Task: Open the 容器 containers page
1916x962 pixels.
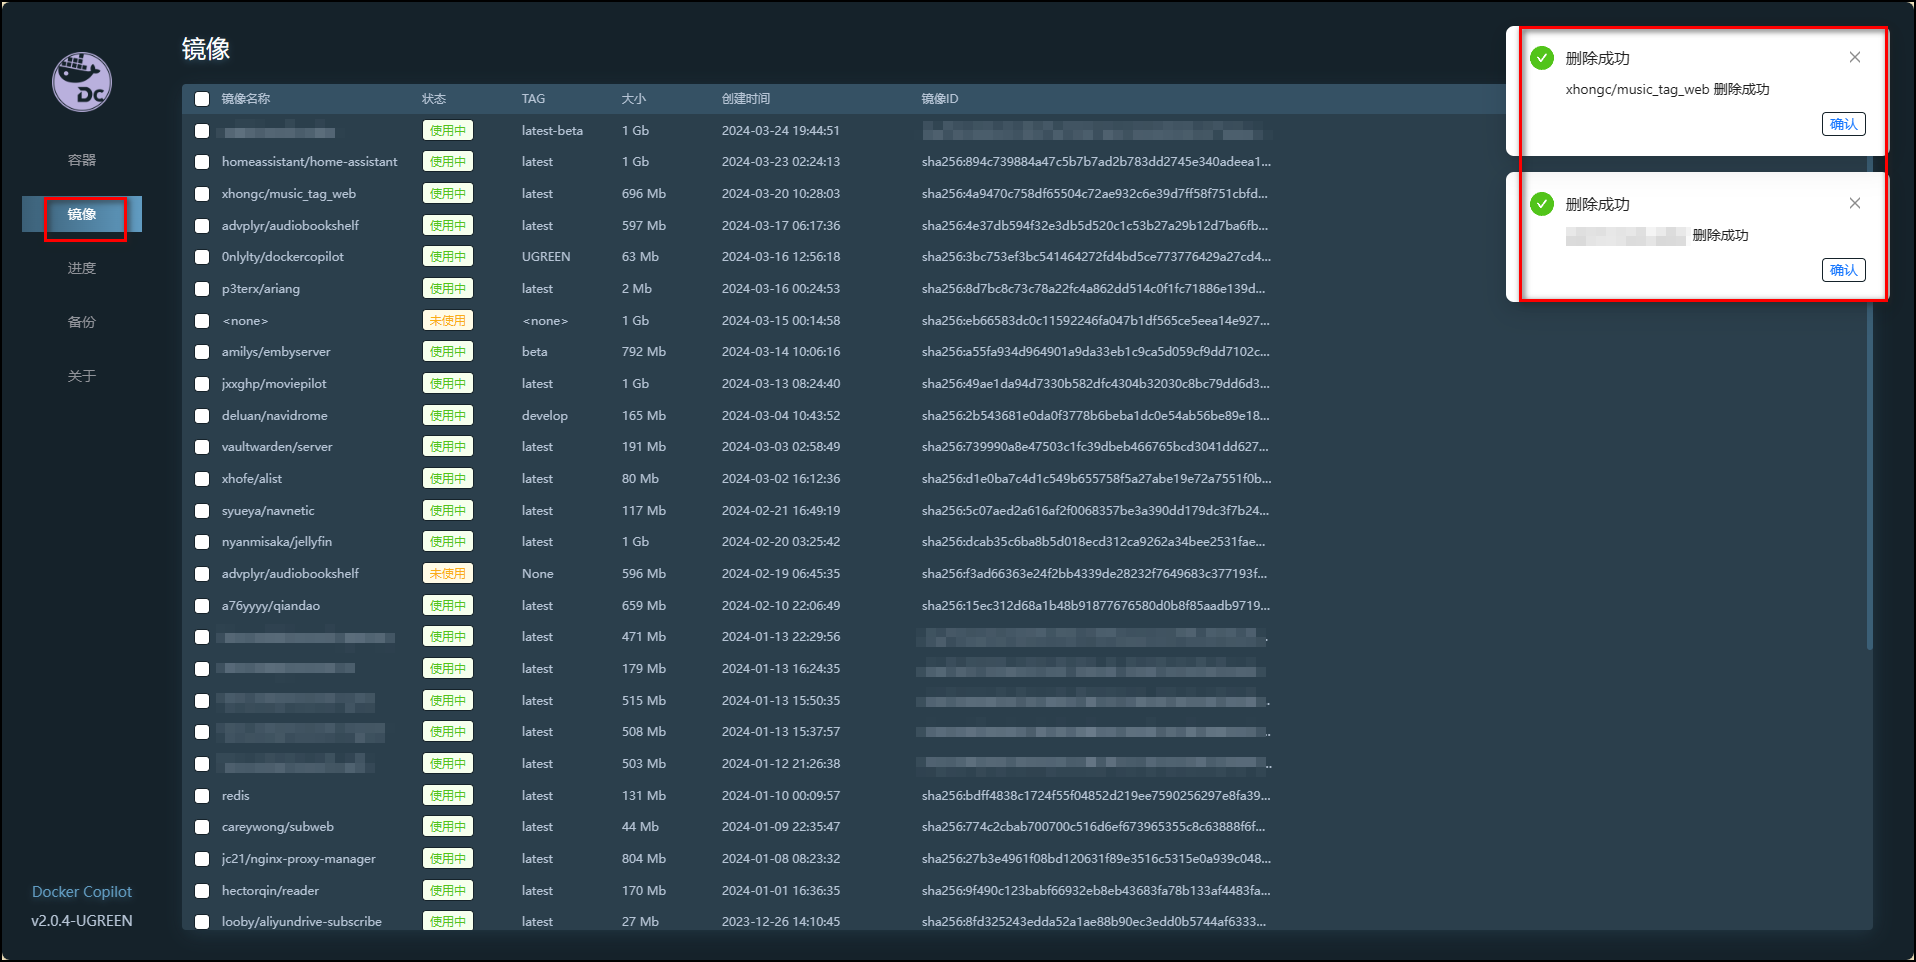Action: (82, 160)
